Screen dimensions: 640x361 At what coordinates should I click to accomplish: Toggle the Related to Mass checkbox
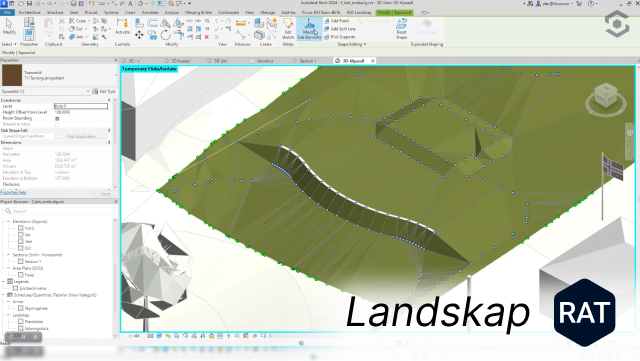pos(57,124)
